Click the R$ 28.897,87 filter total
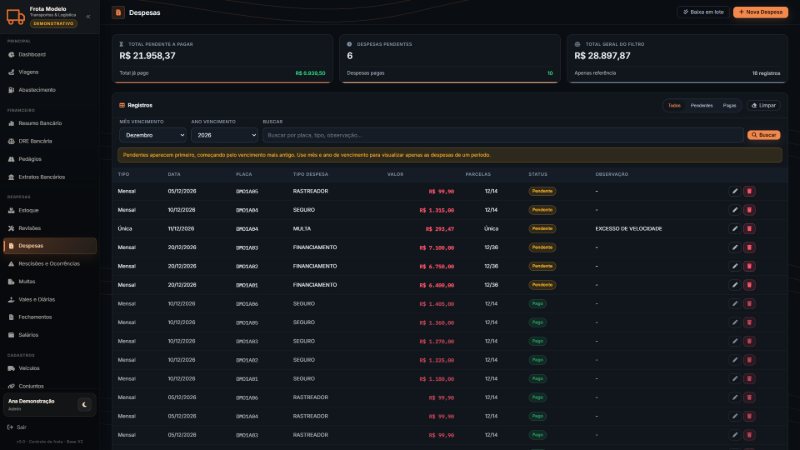Screen dimensions: 800x450 click(x=602, y=56)
